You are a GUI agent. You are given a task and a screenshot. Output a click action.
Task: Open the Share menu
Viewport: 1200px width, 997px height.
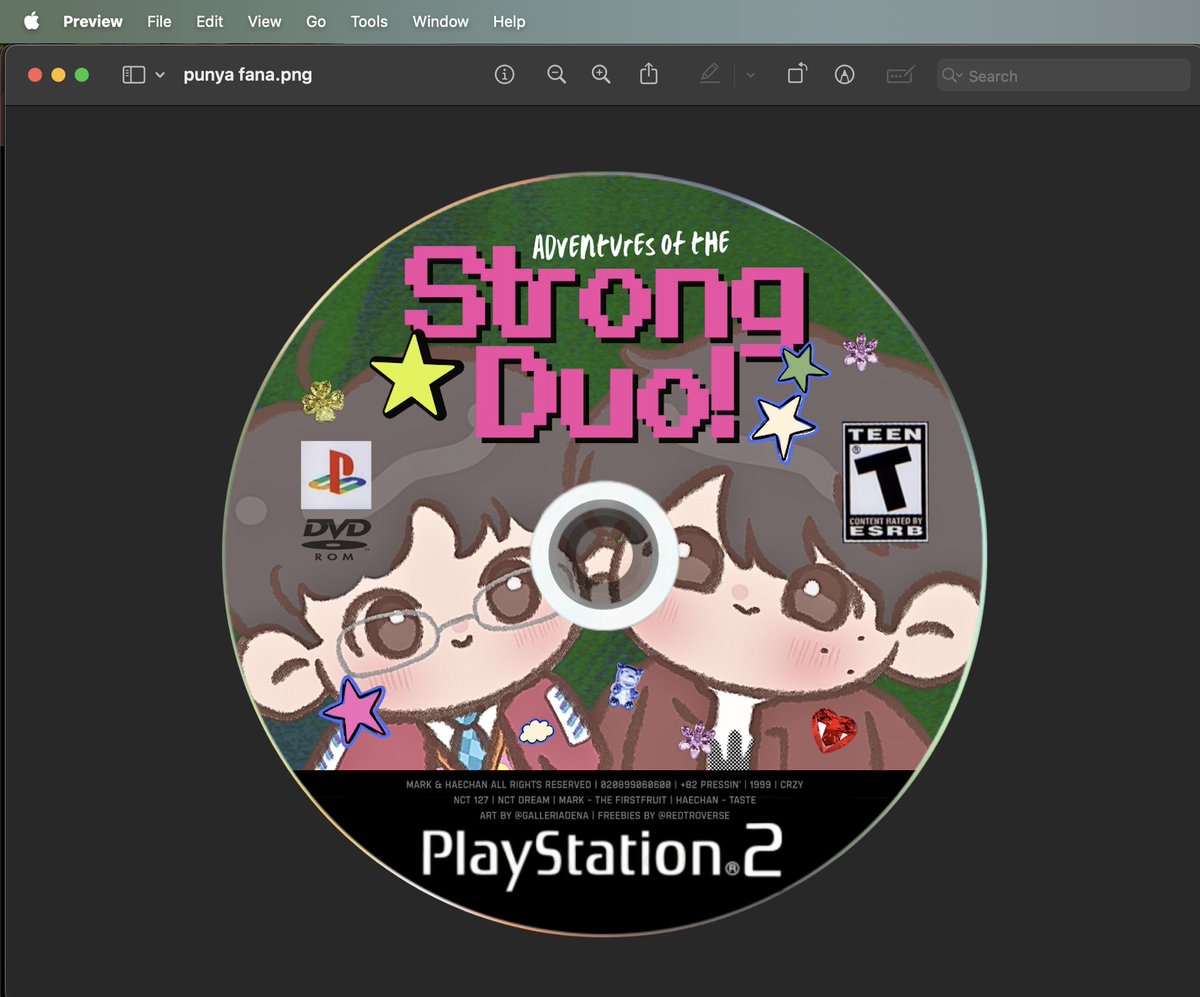pyautogui.click(x=649, y=74)
